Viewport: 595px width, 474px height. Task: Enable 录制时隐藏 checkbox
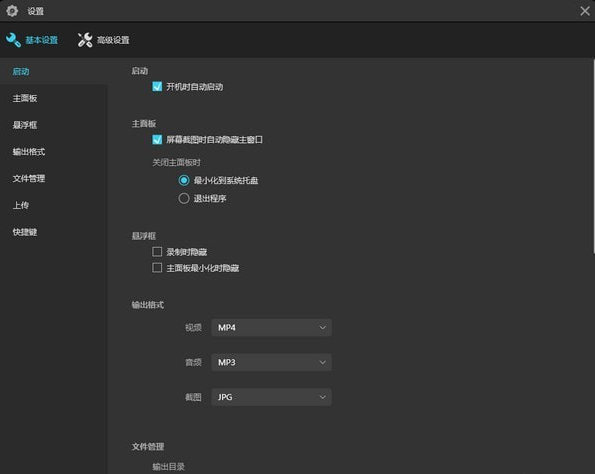coord(157,252)
